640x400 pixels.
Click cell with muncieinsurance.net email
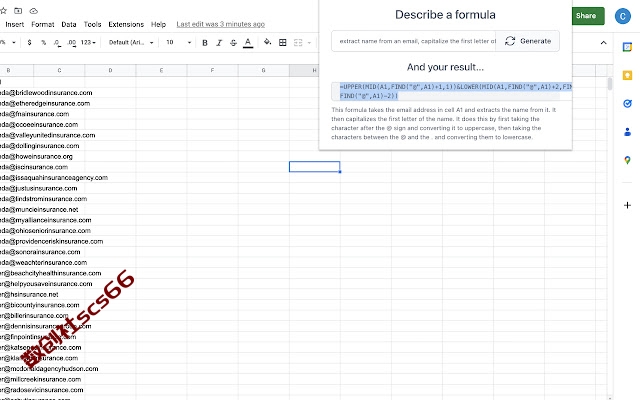(39, 209)
